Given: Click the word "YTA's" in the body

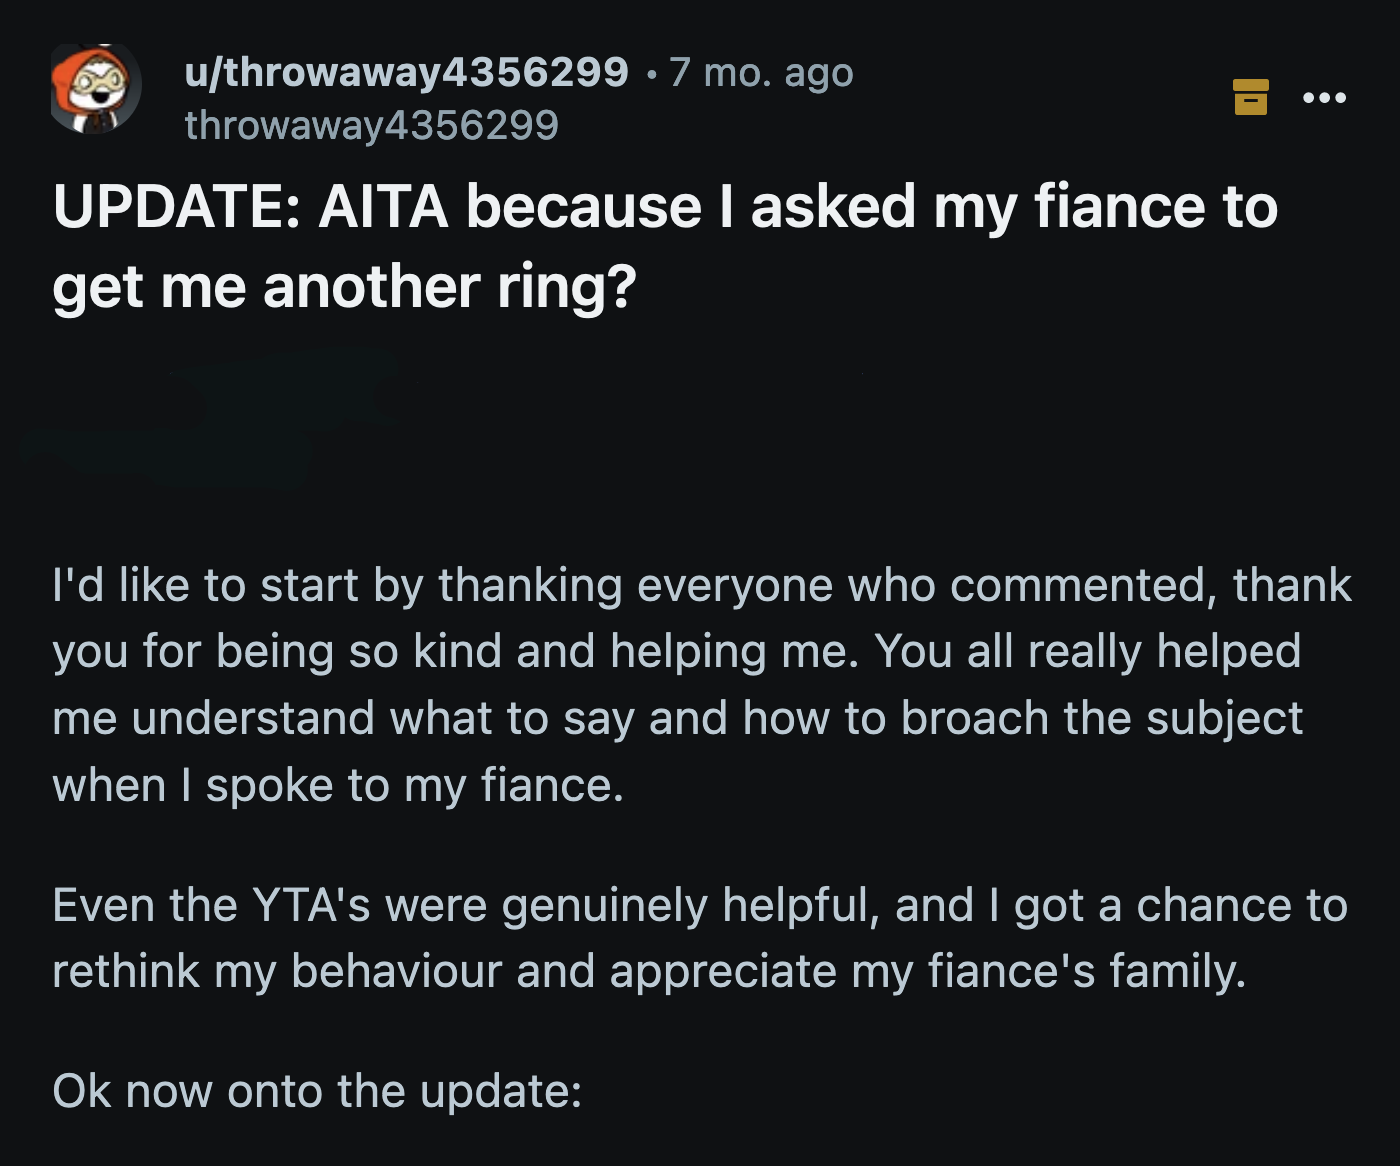Looking at the screenshot, I should point(311,906).
